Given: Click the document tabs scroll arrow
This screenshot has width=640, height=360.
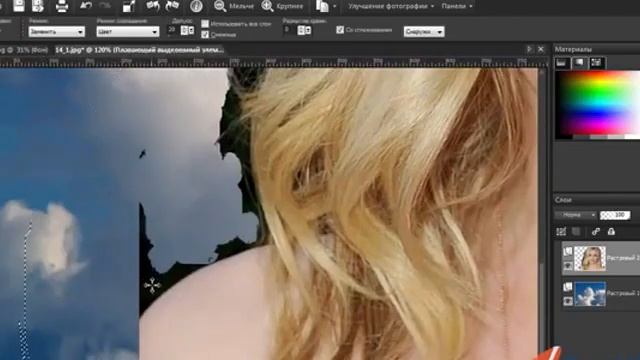Looking at the screenshot, I should pyautogui.click(x=529, y=49).
